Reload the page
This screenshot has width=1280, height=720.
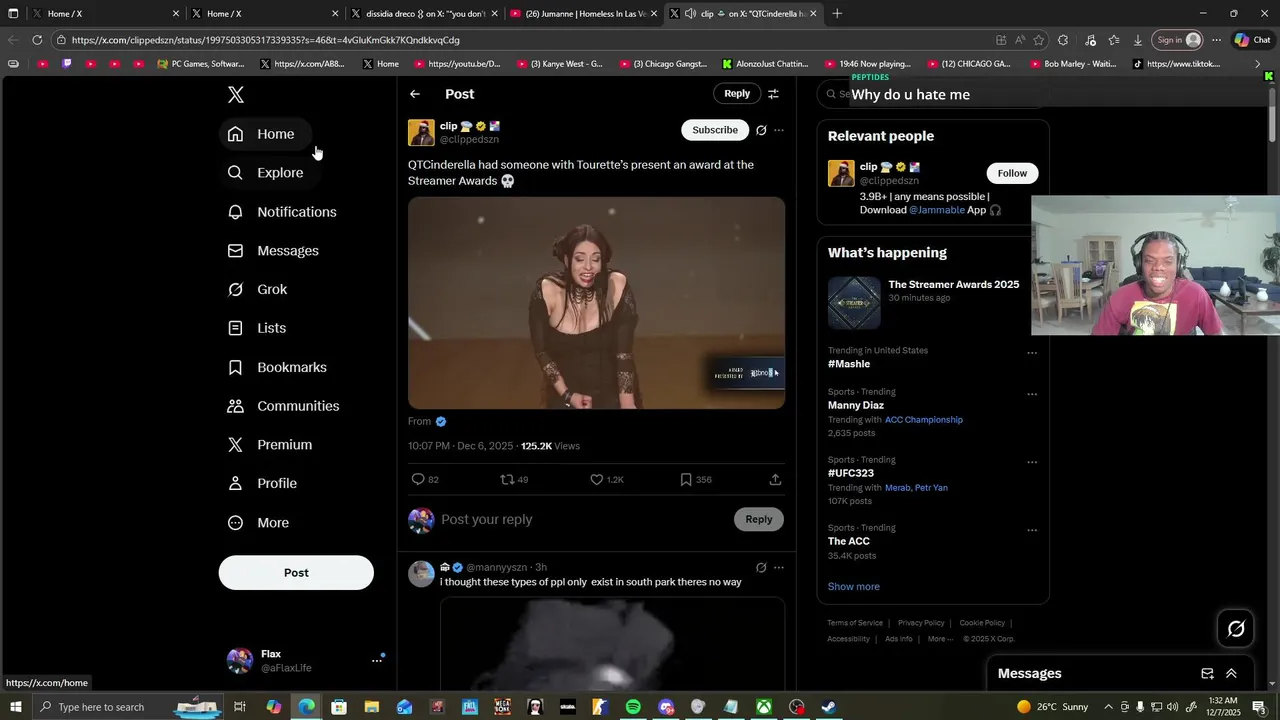37,40
